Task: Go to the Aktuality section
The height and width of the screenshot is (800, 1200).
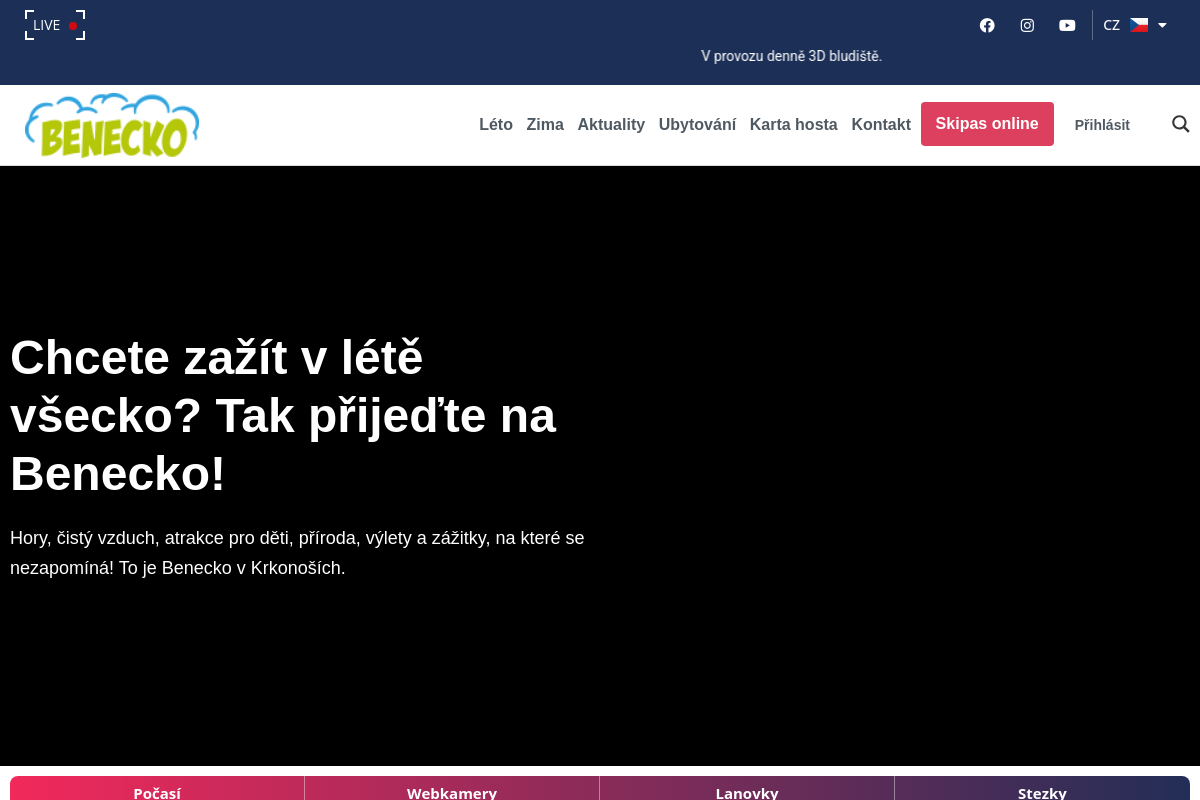Action: (x=611, y=125)
